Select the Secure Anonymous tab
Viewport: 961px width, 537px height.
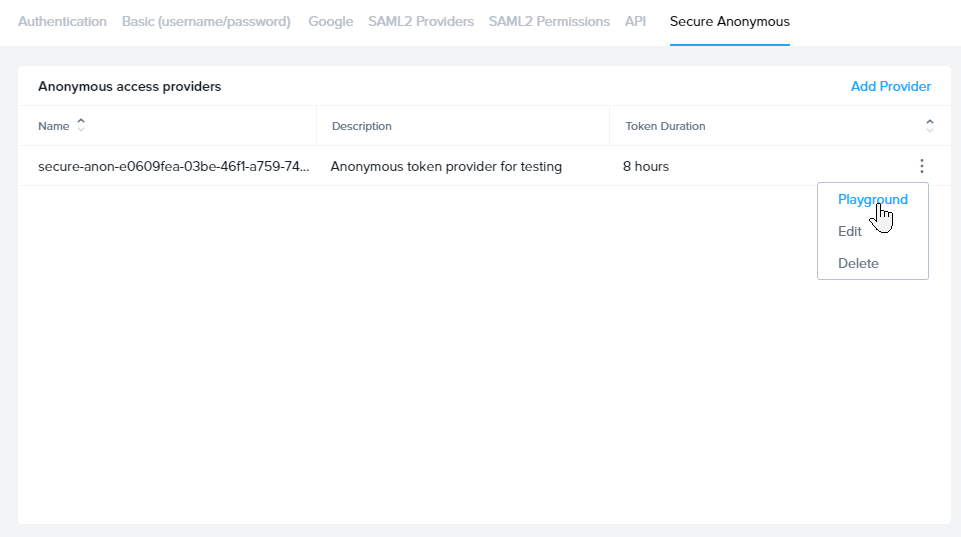pos(729,21)
